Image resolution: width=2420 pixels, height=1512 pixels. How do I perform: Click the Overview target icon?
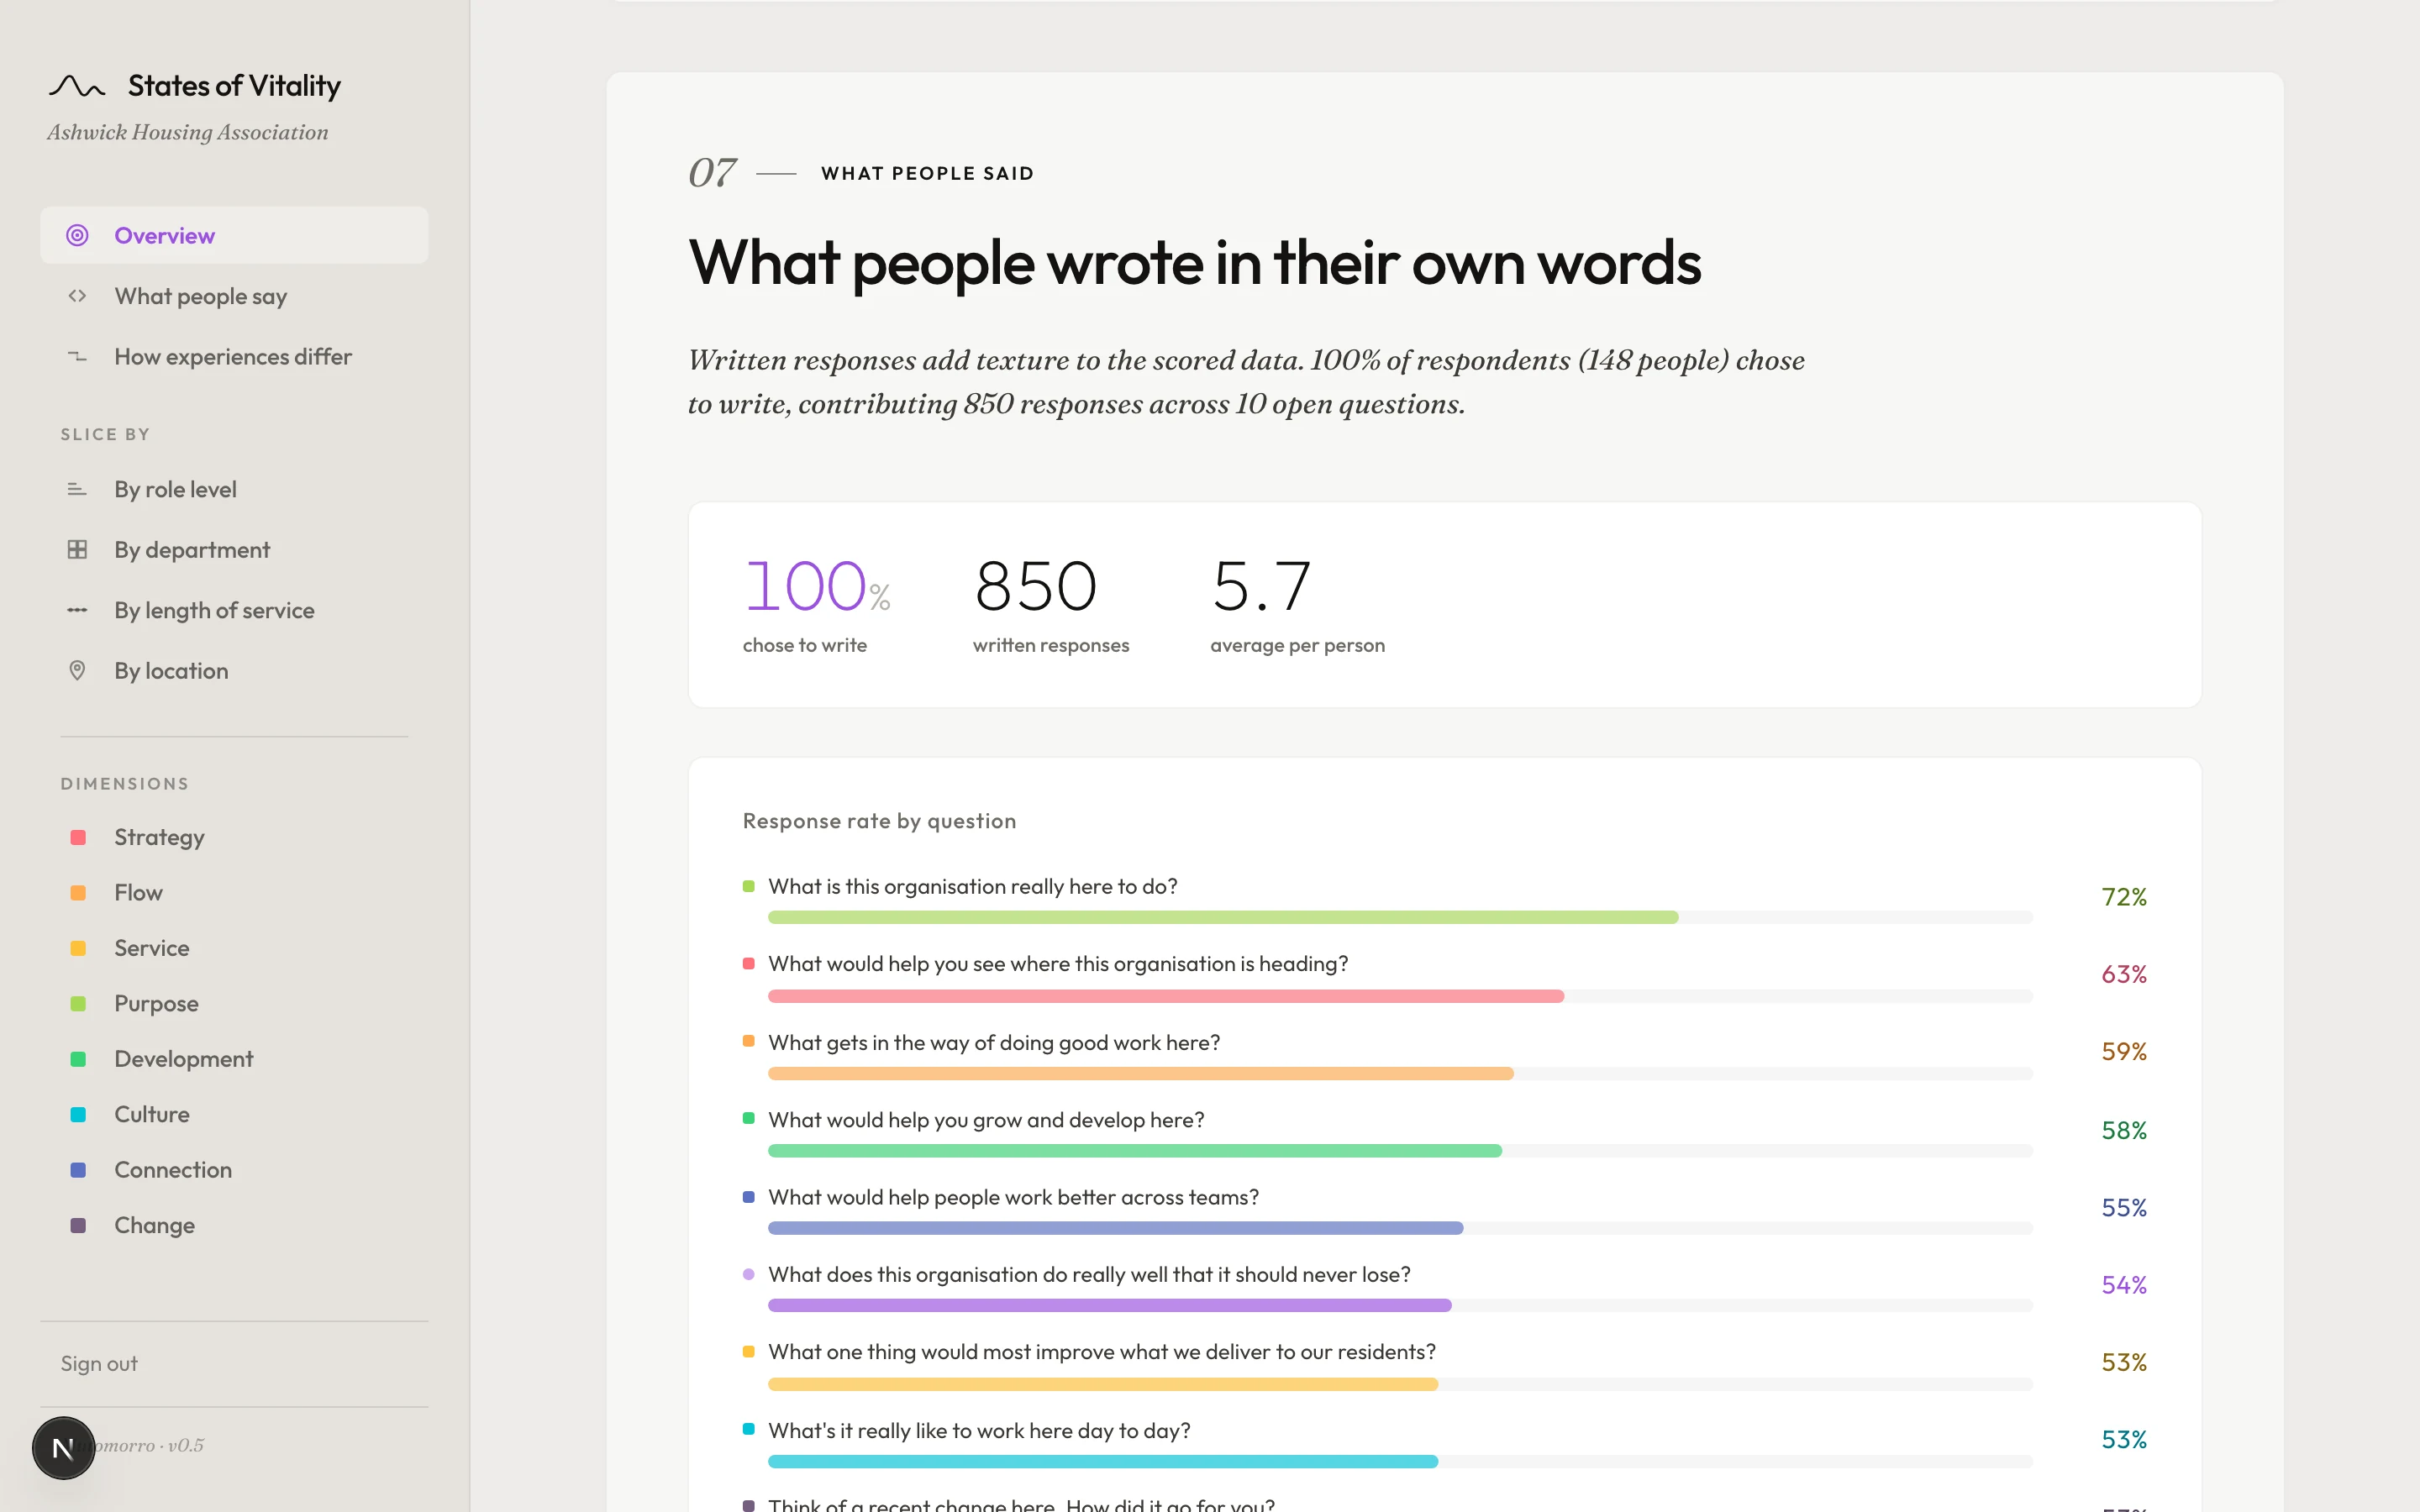coord(77,235)
